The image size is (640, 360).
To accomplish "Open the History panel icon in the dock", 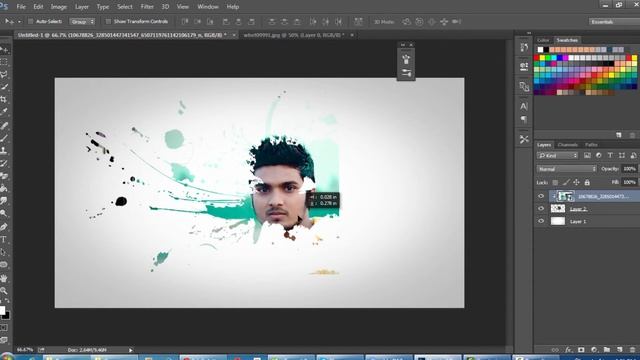I will (x=524, y=47).
